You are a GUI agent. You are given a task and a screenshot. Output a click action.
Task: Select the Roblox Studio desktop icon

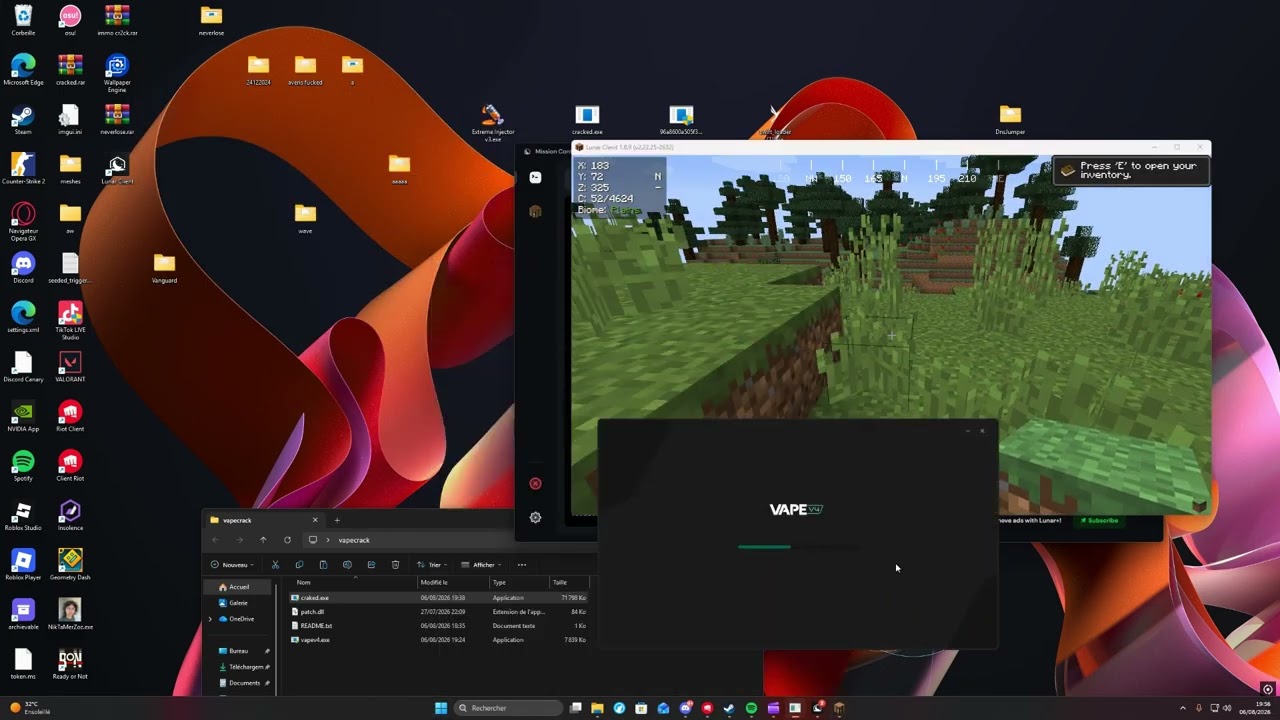[x=23, y=514]
